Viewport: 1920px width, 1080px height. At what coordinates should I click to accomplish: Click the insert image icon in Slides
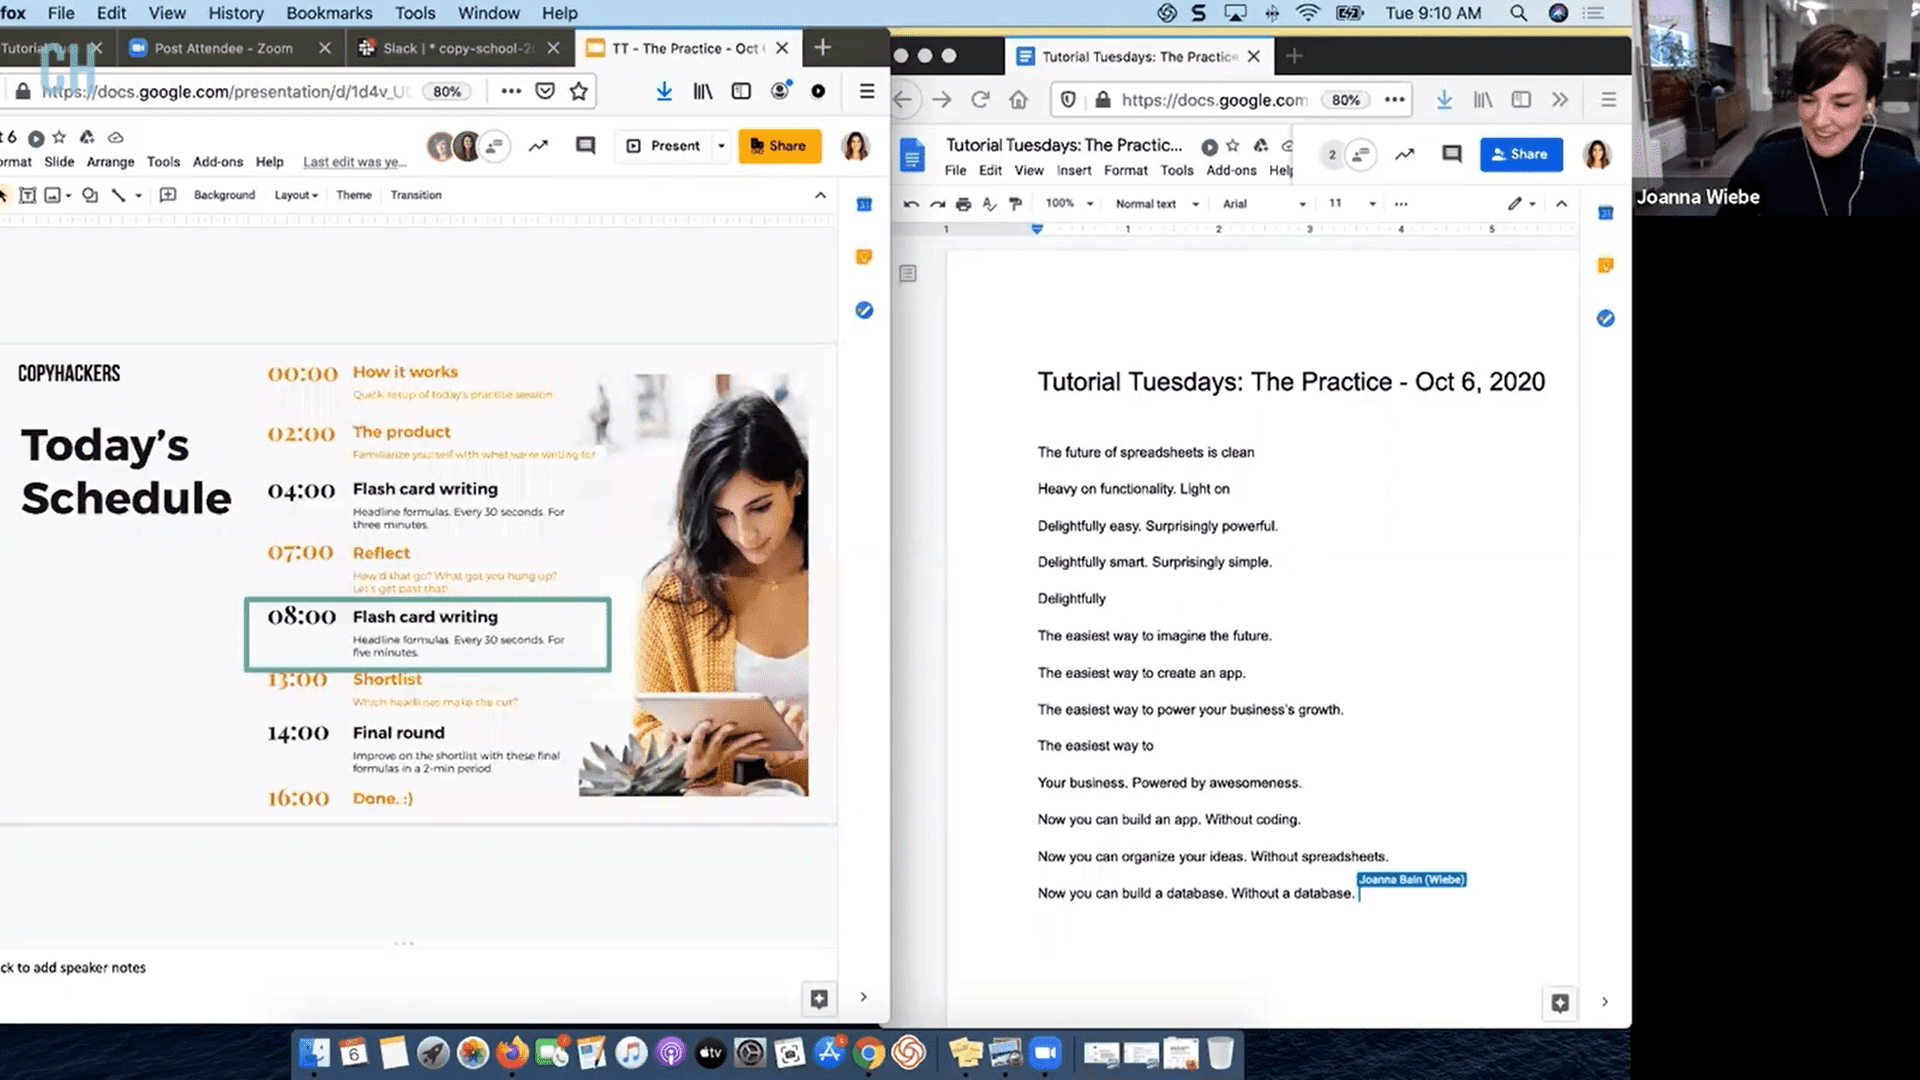pos(52,195)
